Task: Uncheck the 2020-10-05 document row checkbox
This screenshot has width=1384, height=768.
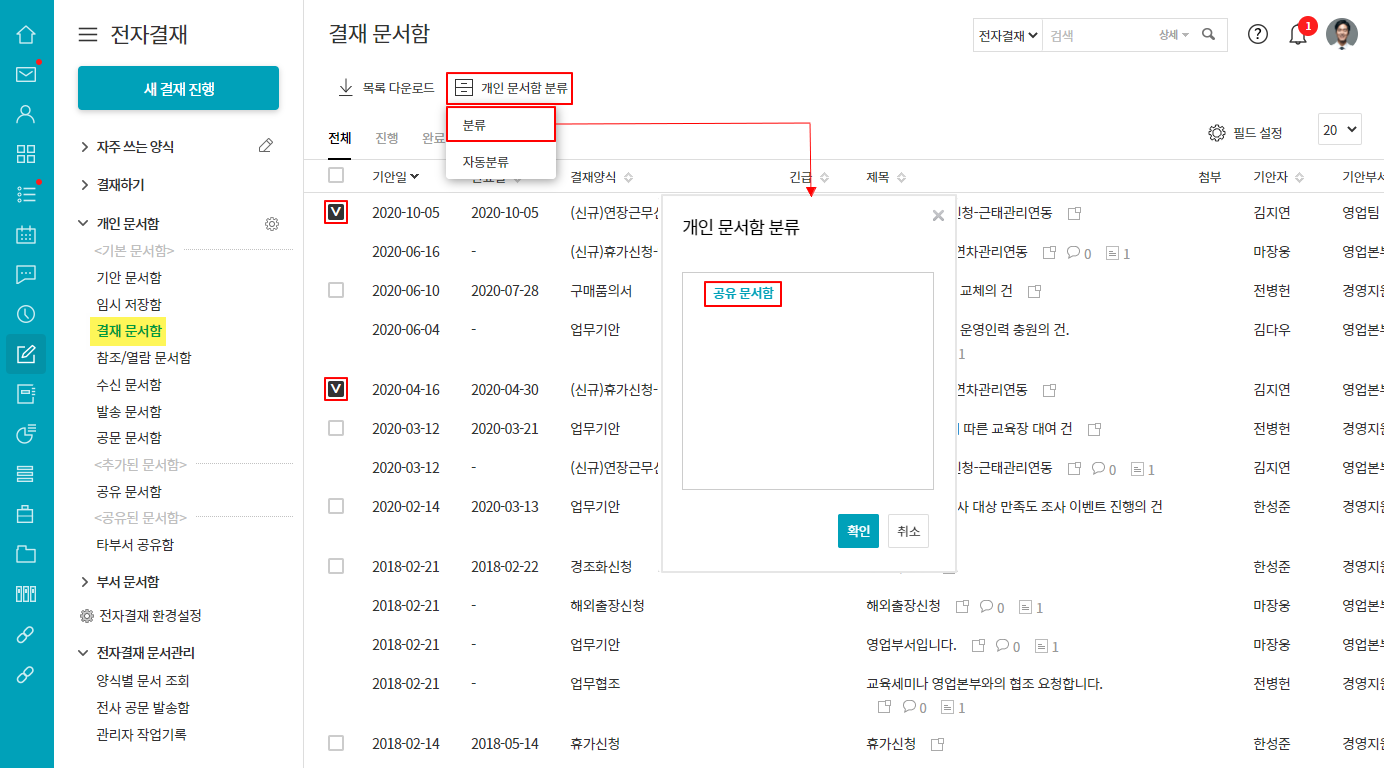Action: click(x=336, y=212)
